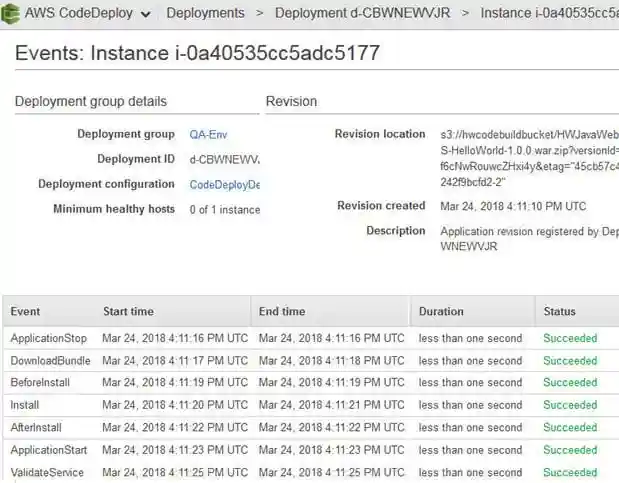The height and width of the screenshot is (483, 619).
Task: Sort by the End time column header
Action: [x=282, y=312]
